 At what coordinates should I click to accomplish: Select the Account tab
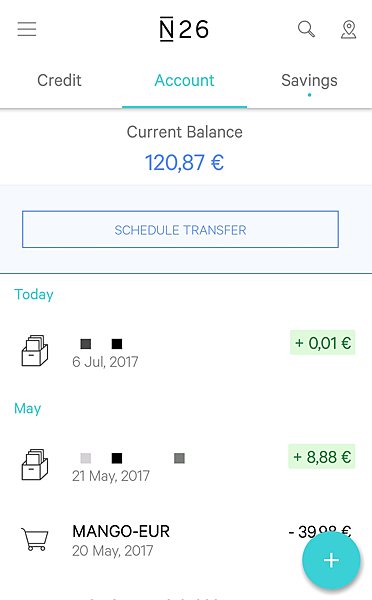184,81
